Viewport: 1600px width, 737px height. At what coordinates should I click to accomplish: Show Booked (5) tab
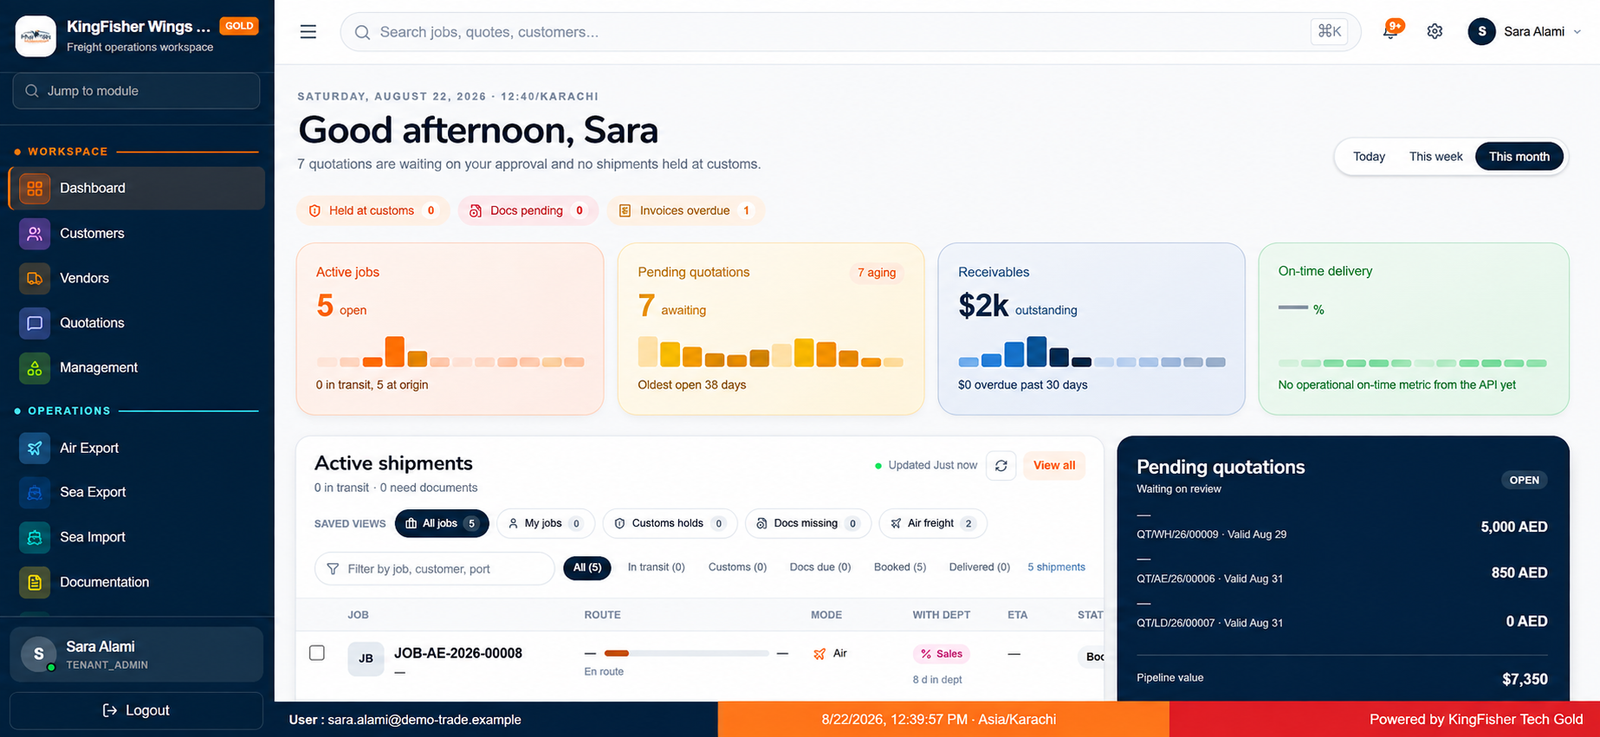(x=900, y=567)
